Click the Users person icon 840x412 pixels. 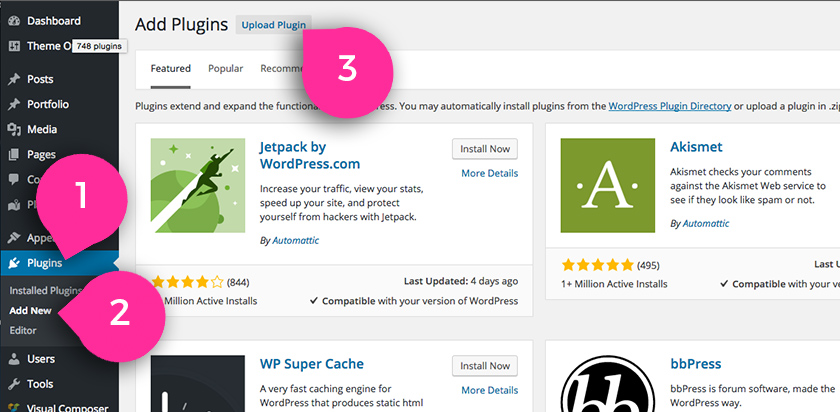(14, 359)
